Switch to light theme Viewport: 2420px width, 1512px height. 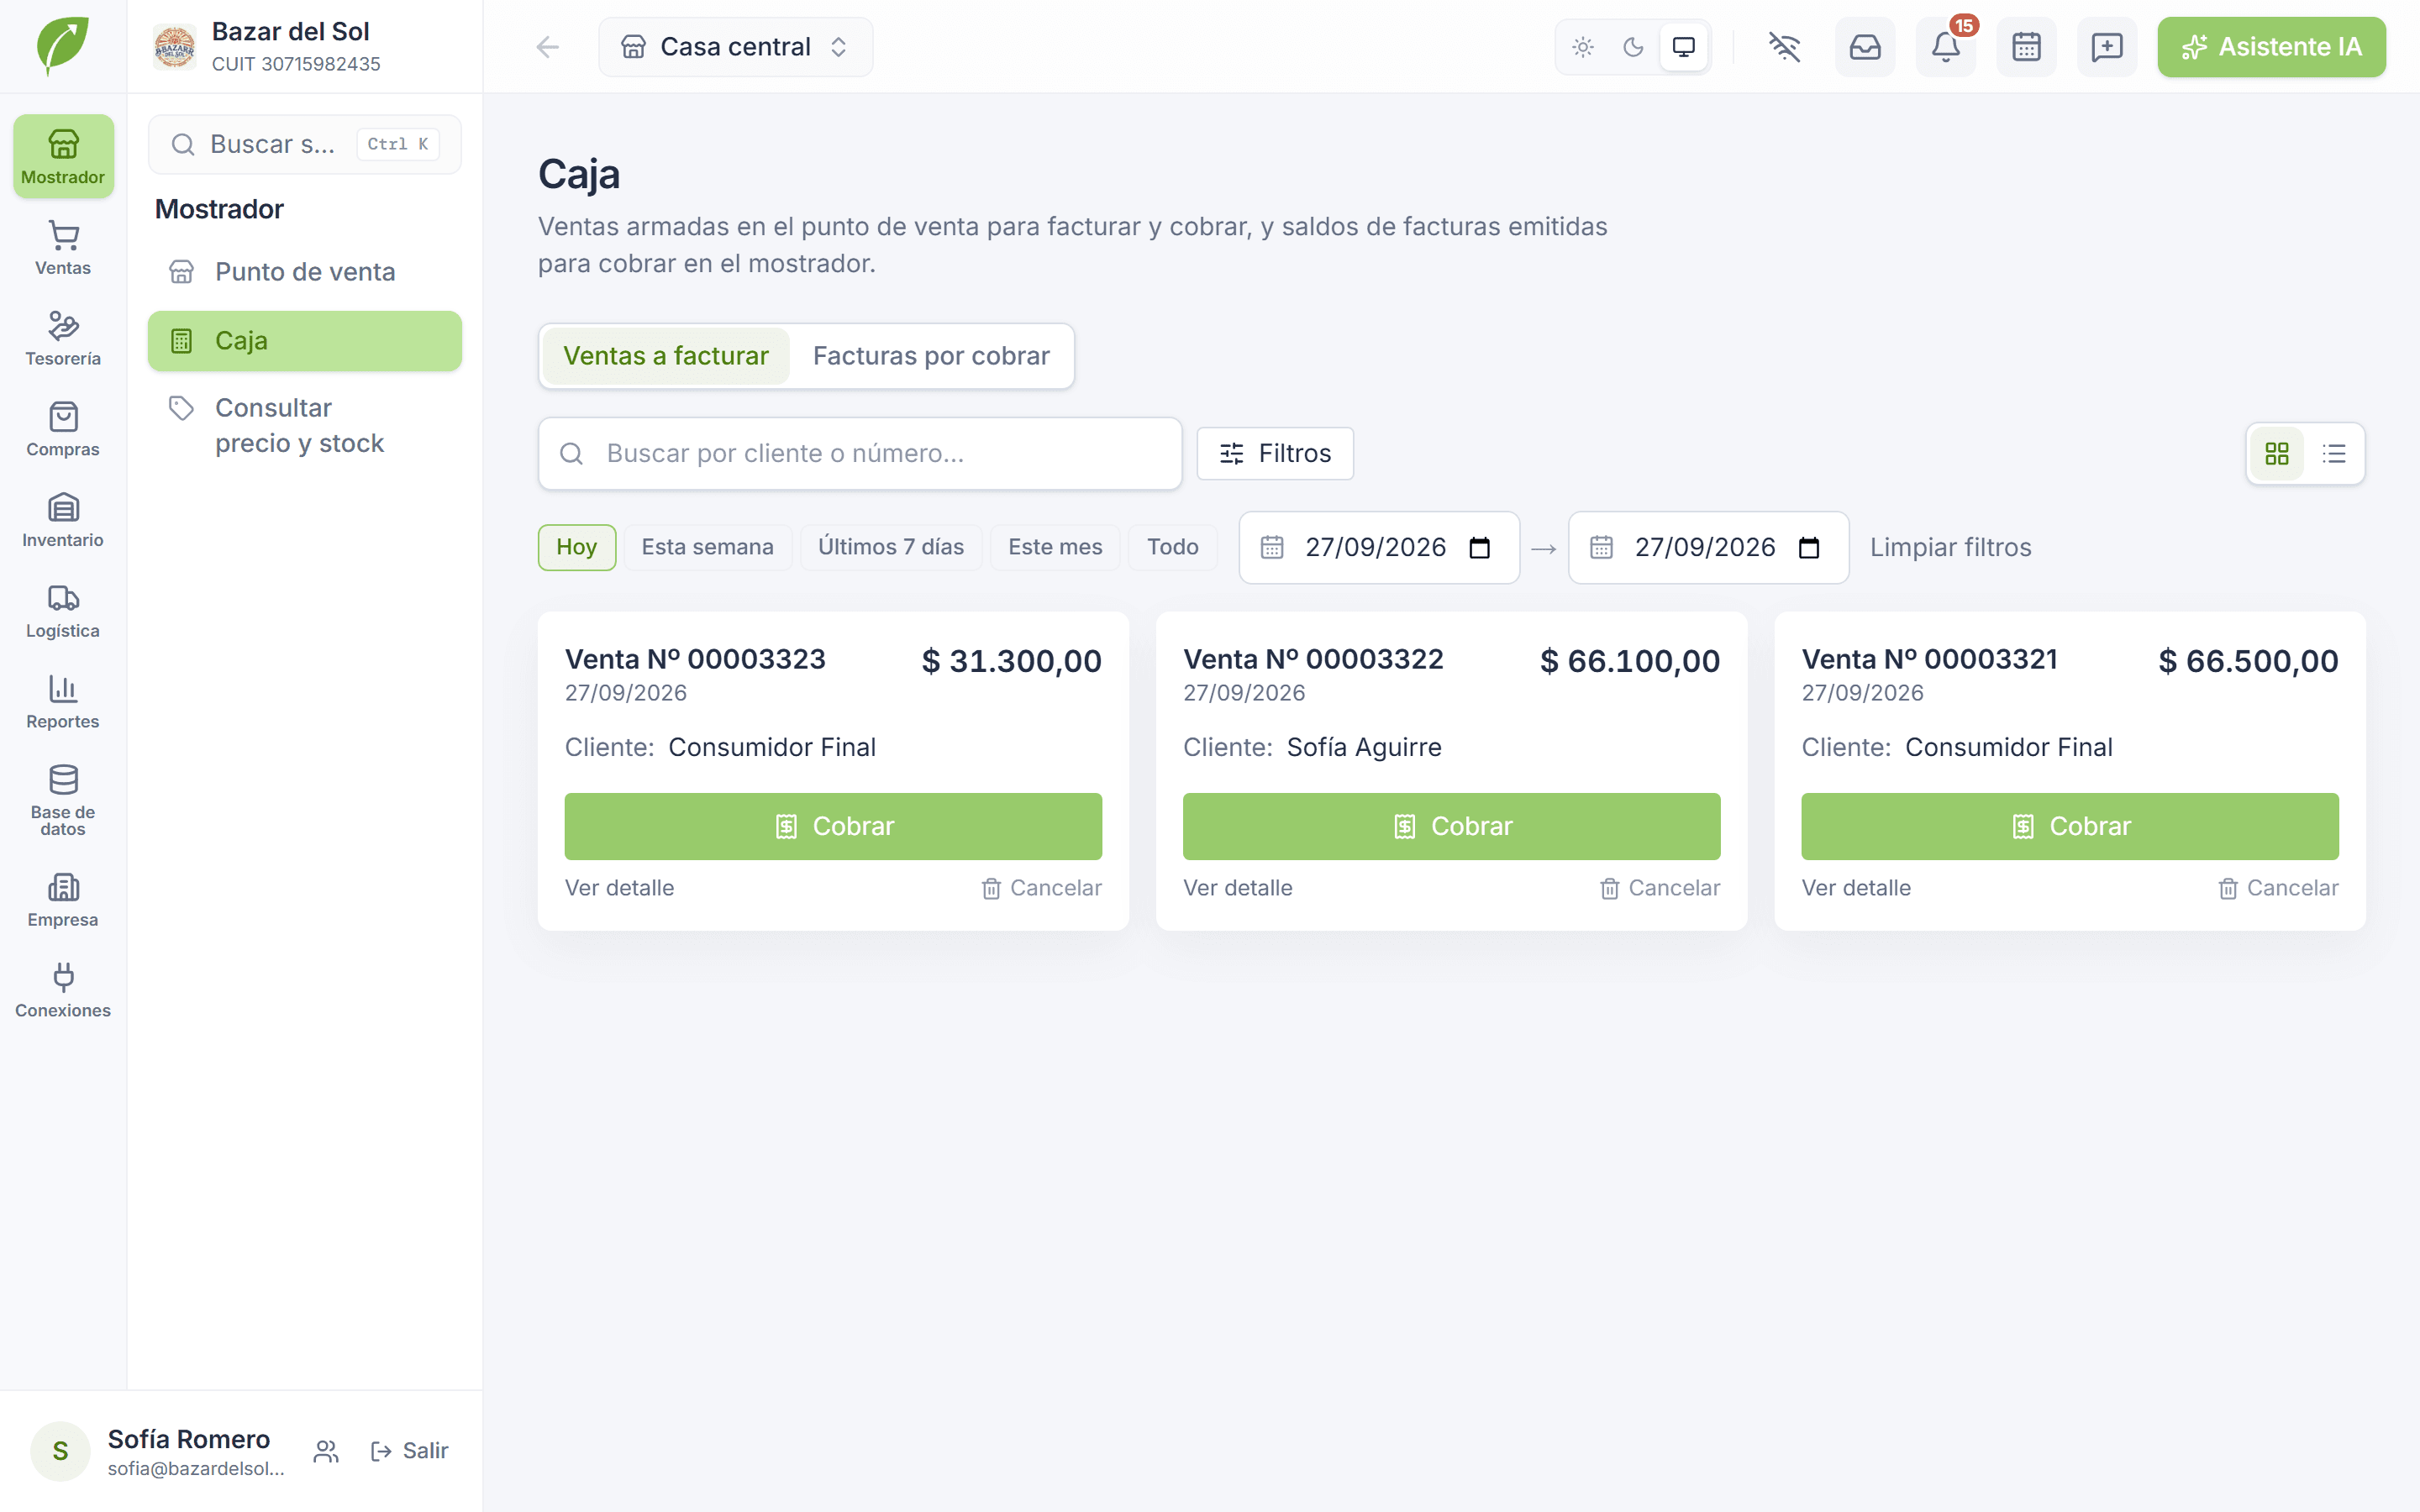click(x=1583, y=47)
